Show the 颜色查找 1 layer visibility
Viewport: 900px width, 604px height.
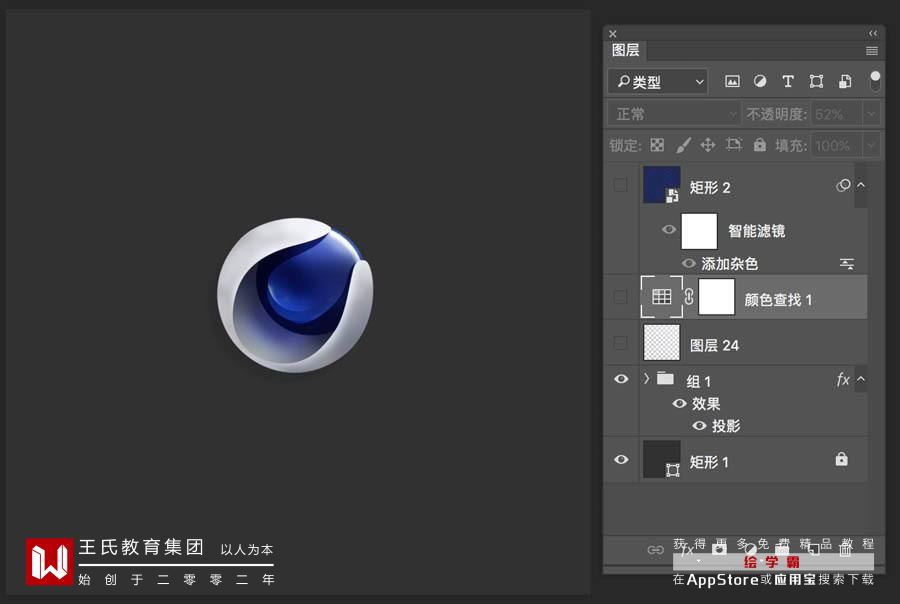point(620,297)
